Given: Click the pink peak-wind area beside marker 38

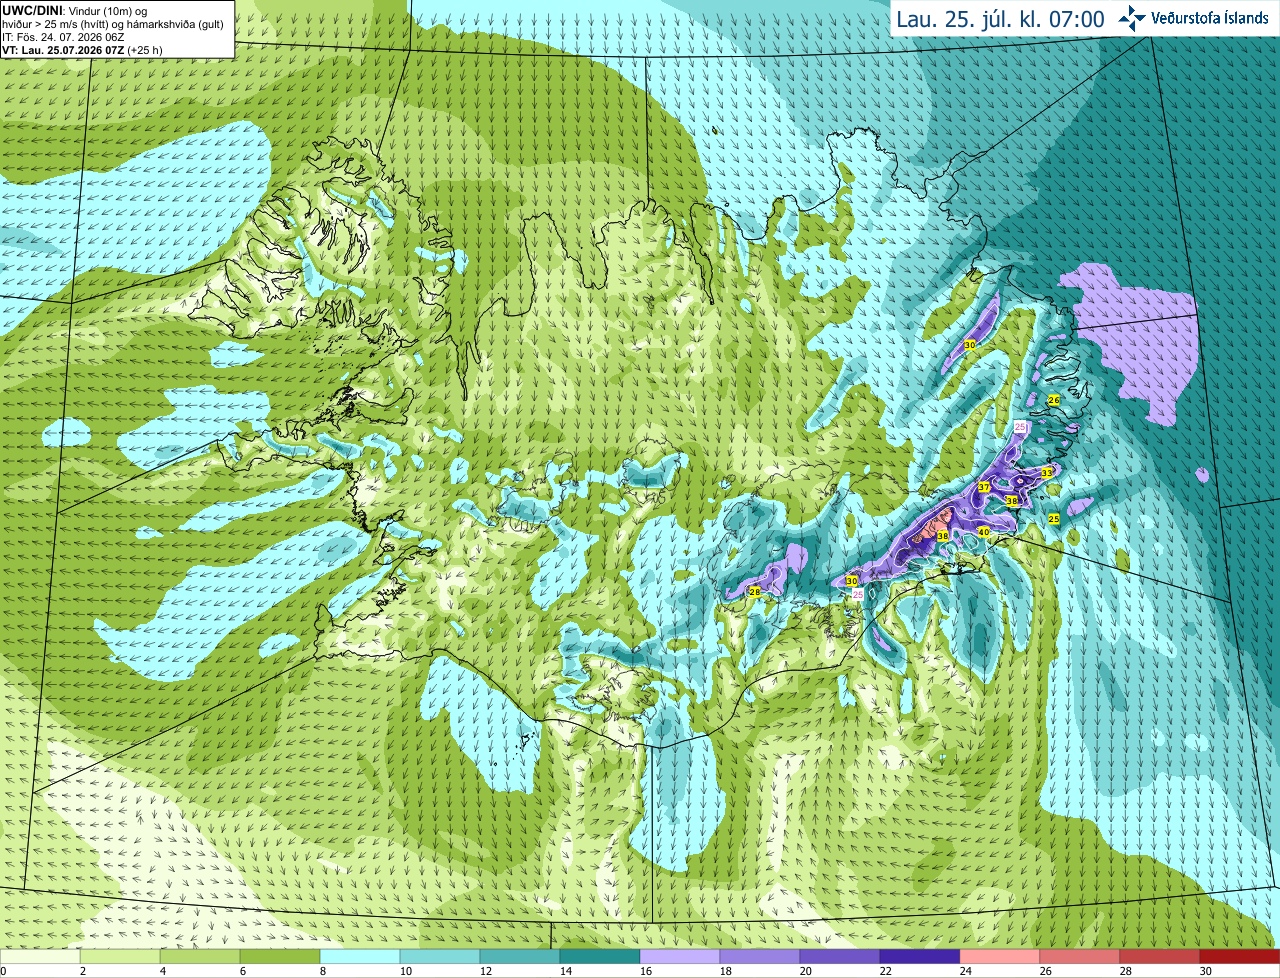Looking at the screenshot, I should pyautogui.click(x=932, y=524).
